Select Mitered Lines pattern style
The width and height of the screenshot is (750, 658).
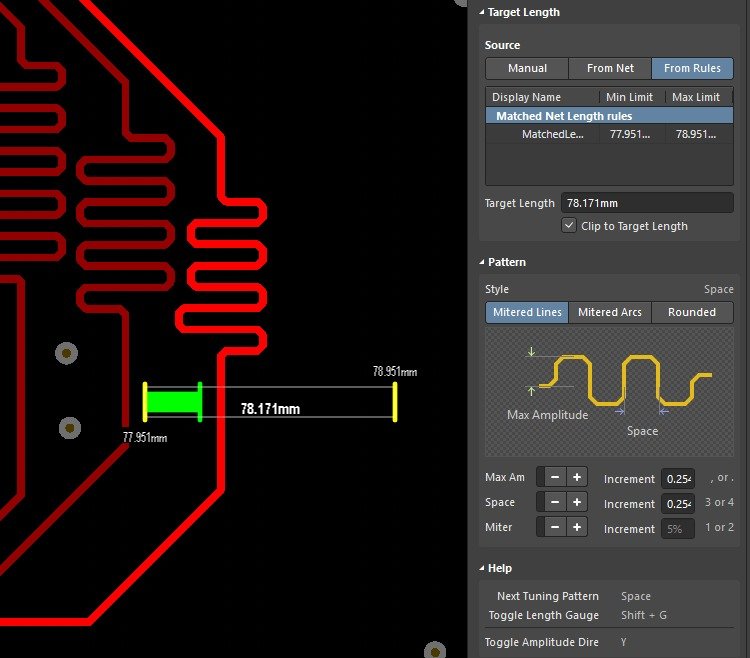click(x=527, y=312)
